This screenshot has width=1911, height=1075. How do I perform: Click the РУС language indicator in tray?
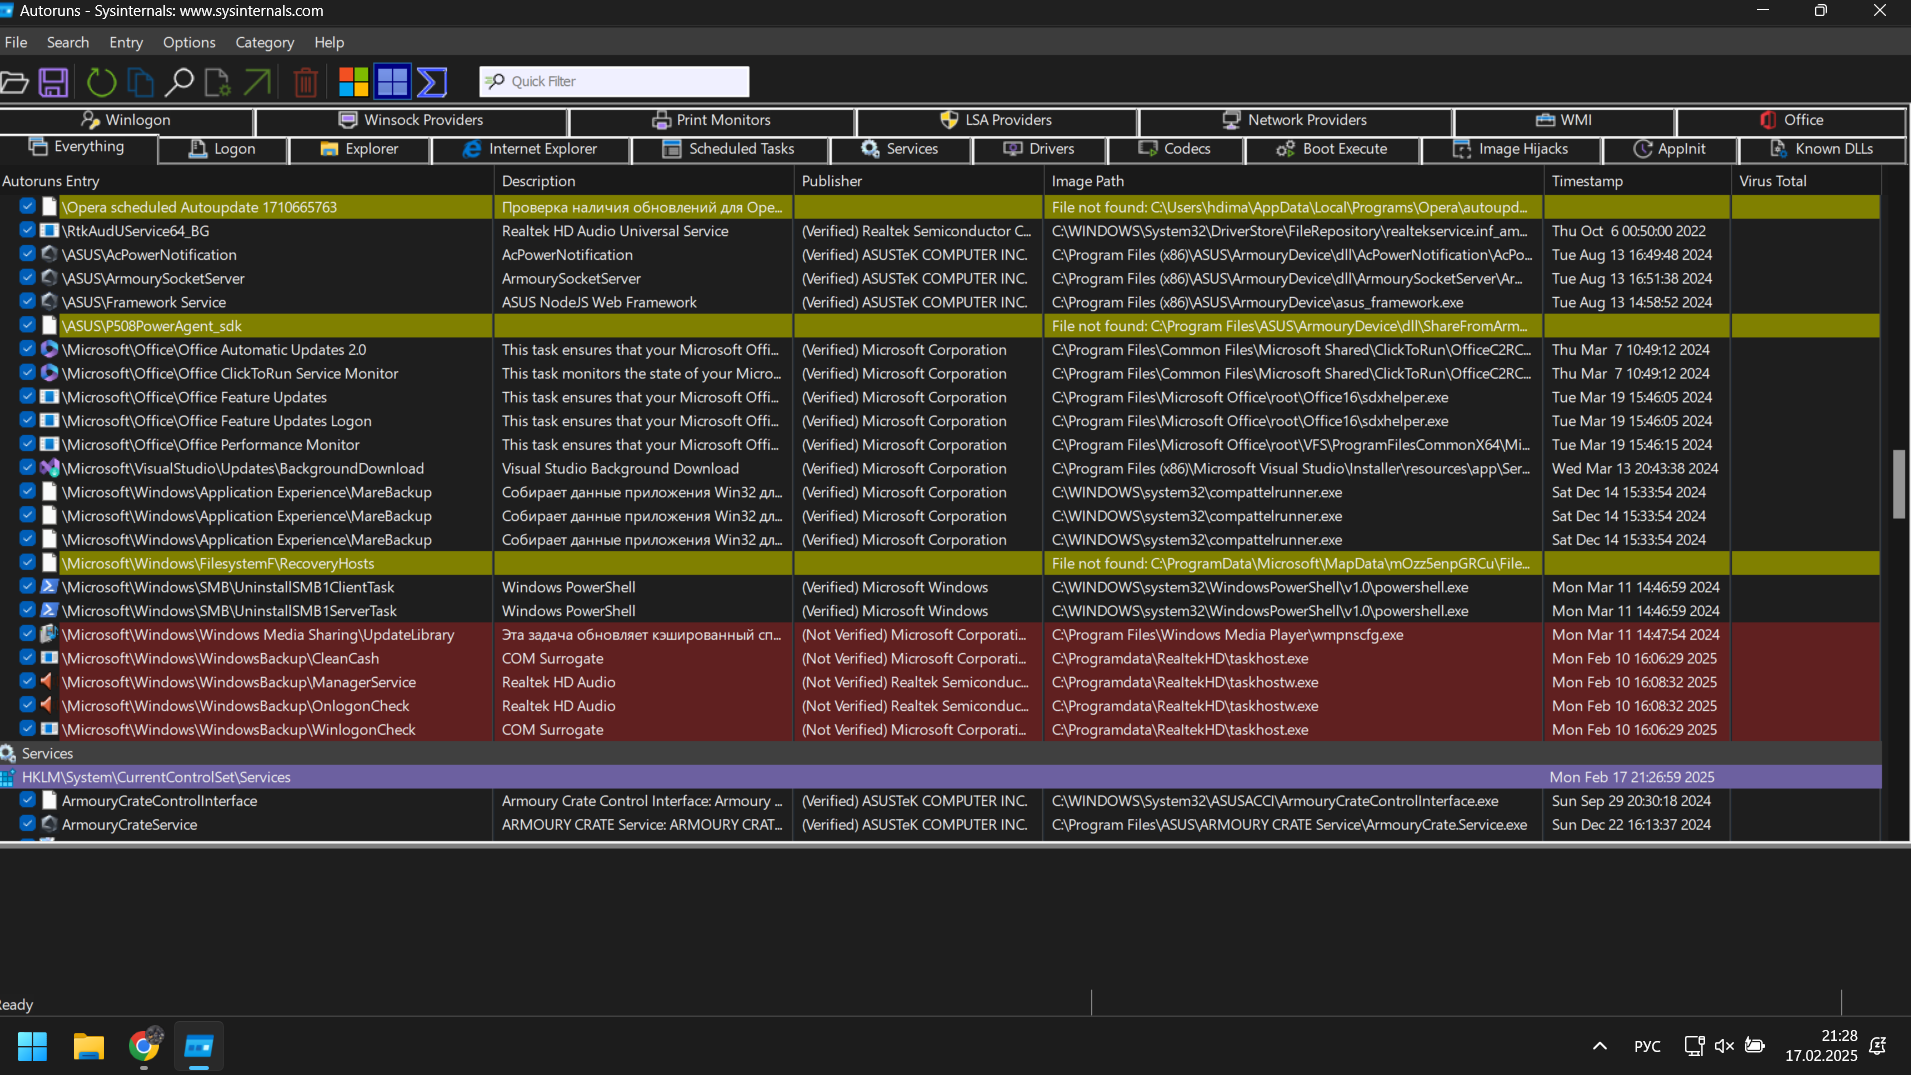click(1647, 1046)
